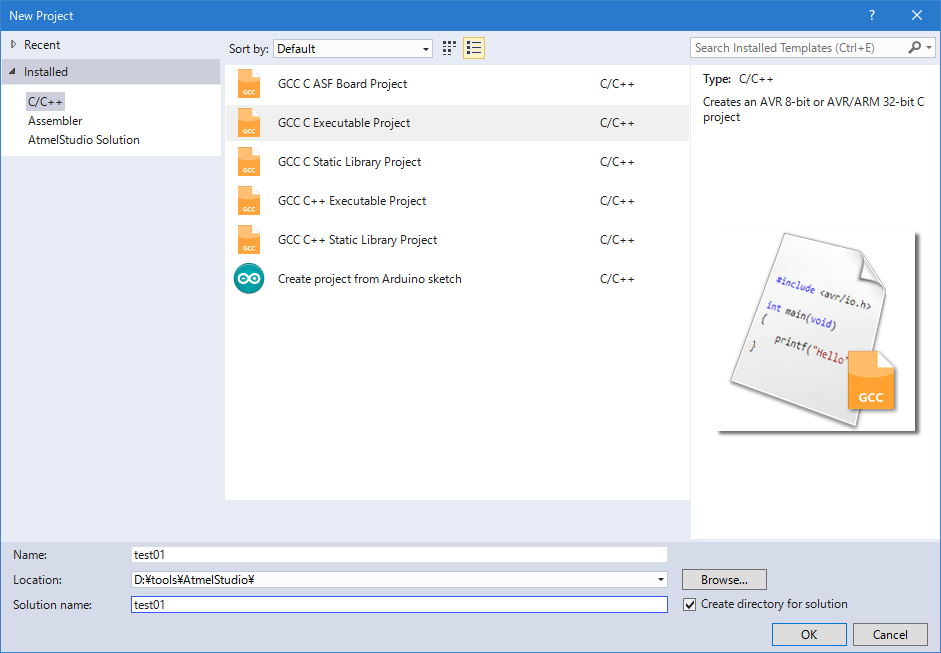This screenshot has height=653, width=941.
Task: Open the search options dropdown arrow
Action: 929,47
